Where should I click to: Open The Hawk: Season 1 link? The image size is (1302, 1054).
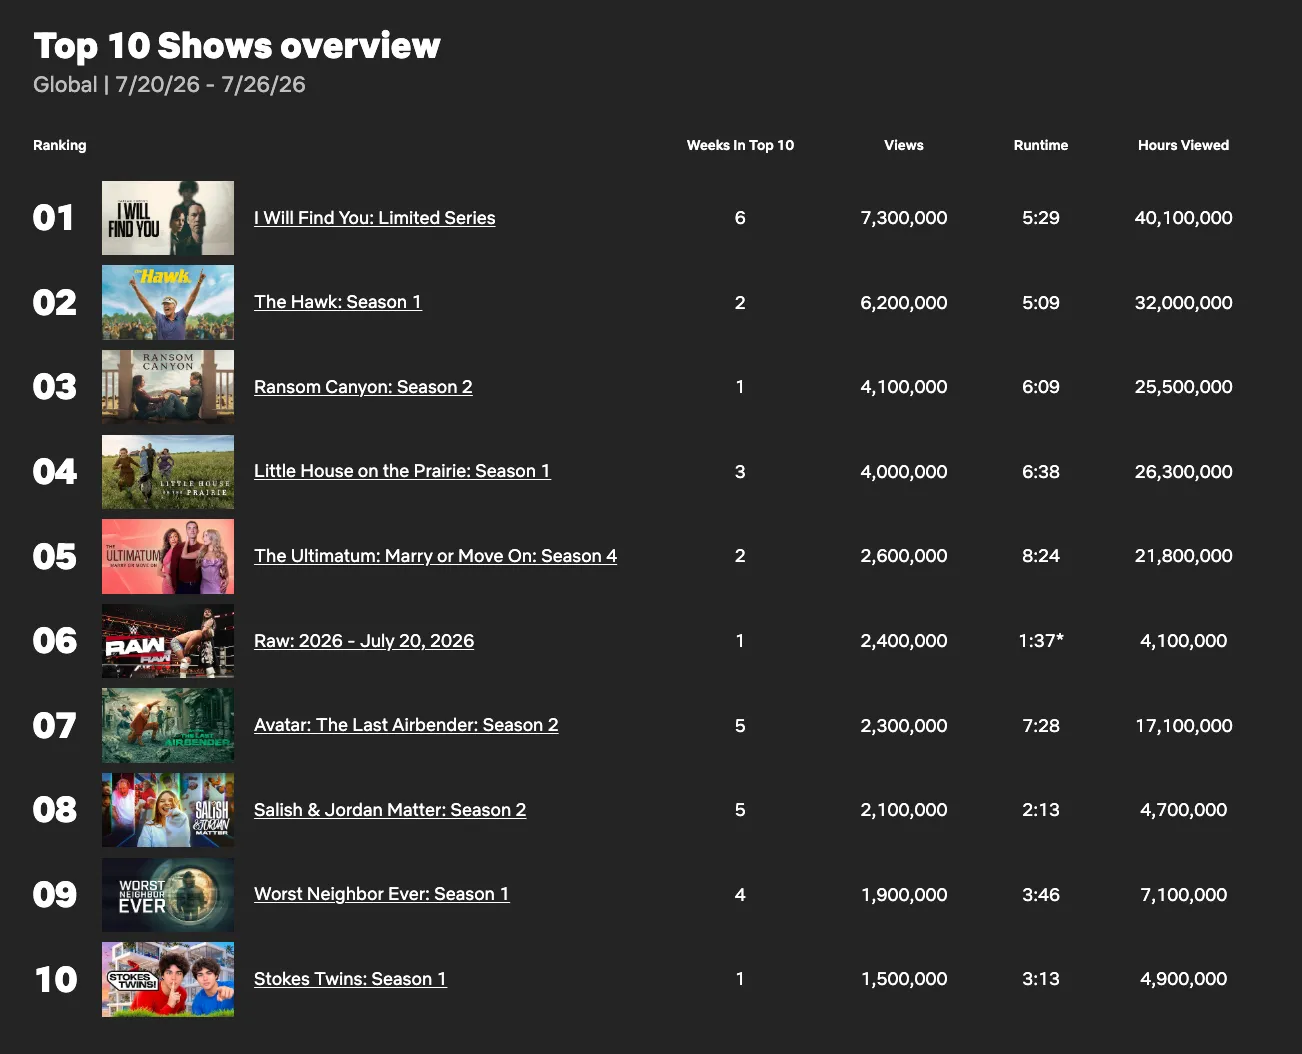click(x=338, y=302)
